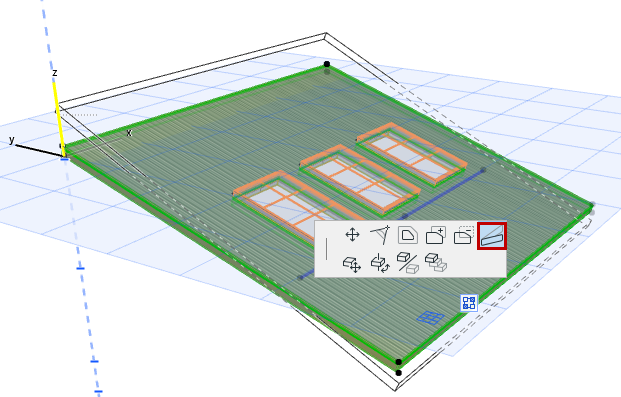The image size is (621, 397).
Task: Click the blue group nodes icon on roof
Action: (469, 303)
